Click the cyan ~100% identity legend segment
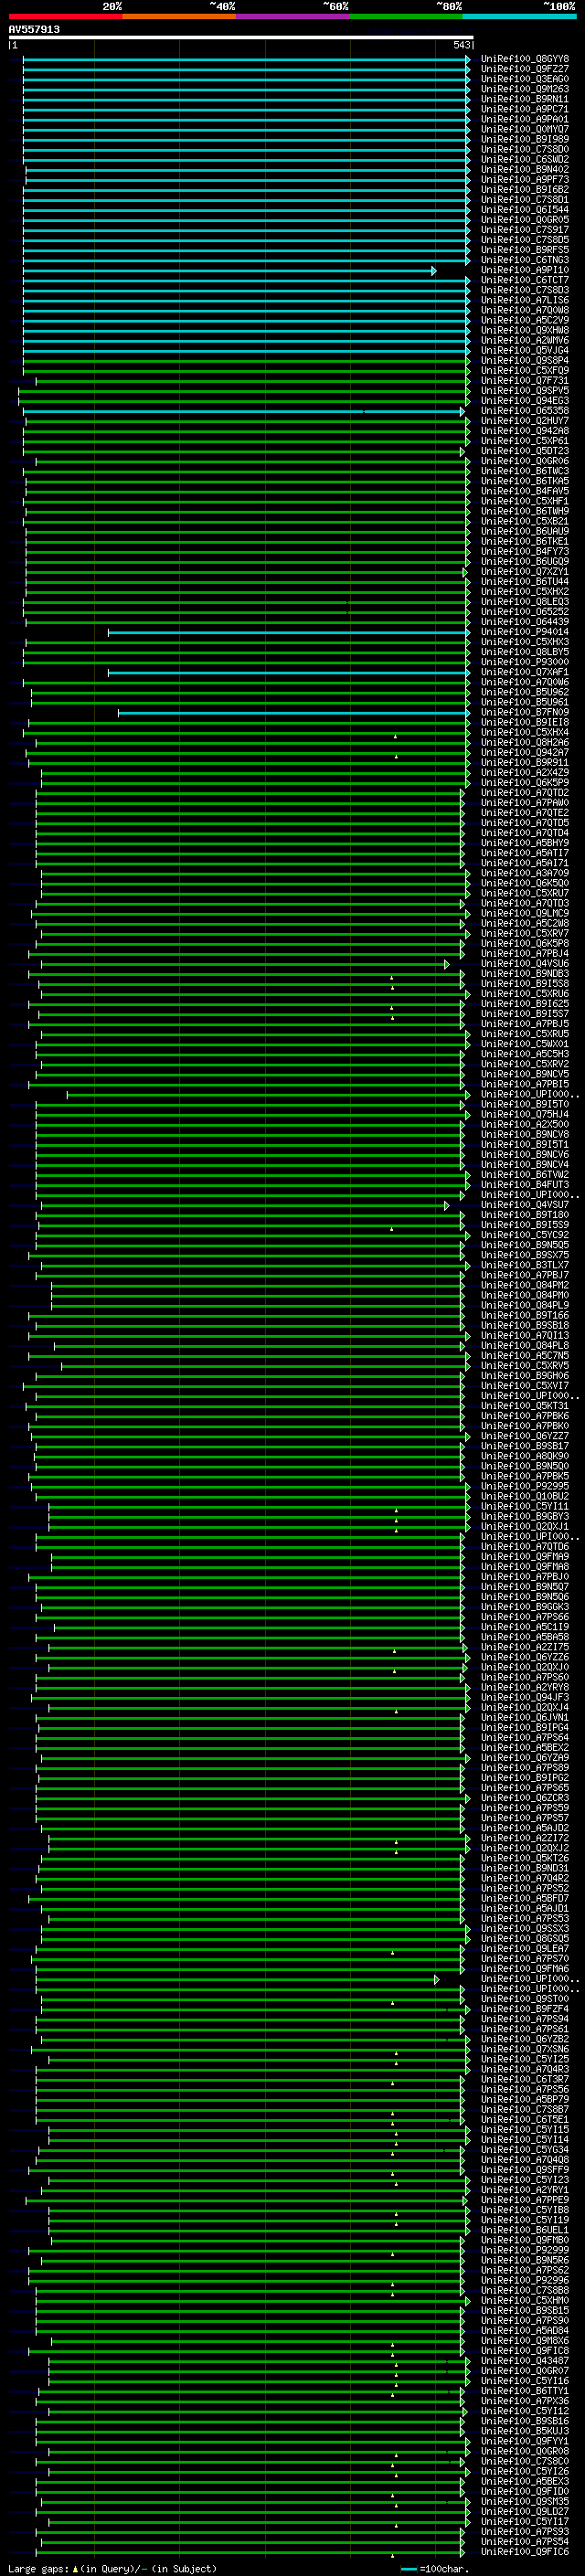Screen dimensions: 585x2576 519,16
